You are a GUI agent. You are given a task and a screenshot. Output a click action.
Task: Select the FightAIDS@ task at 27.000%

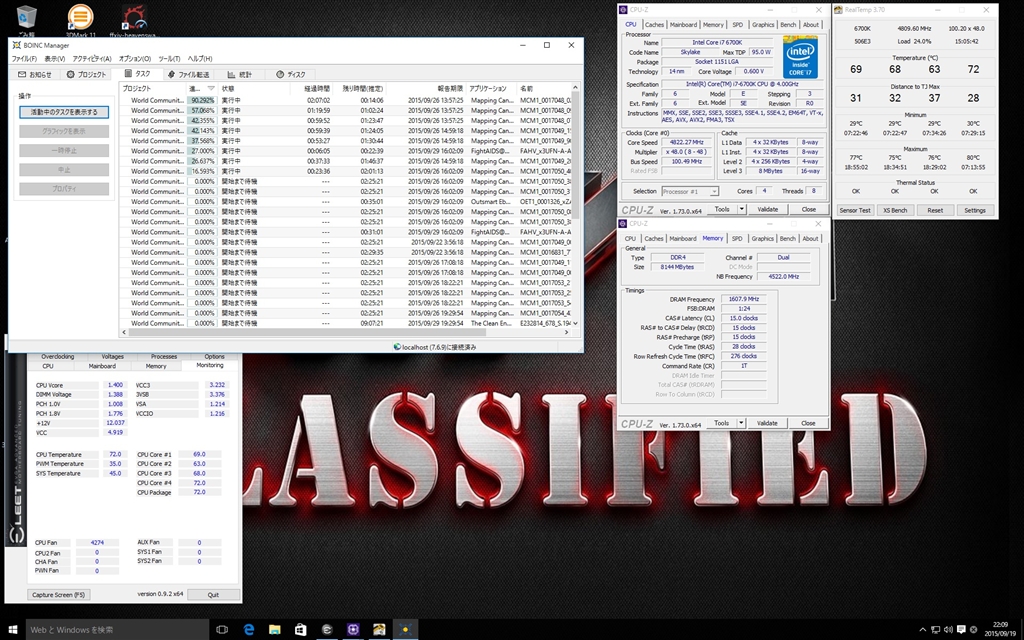pos(345,151)
